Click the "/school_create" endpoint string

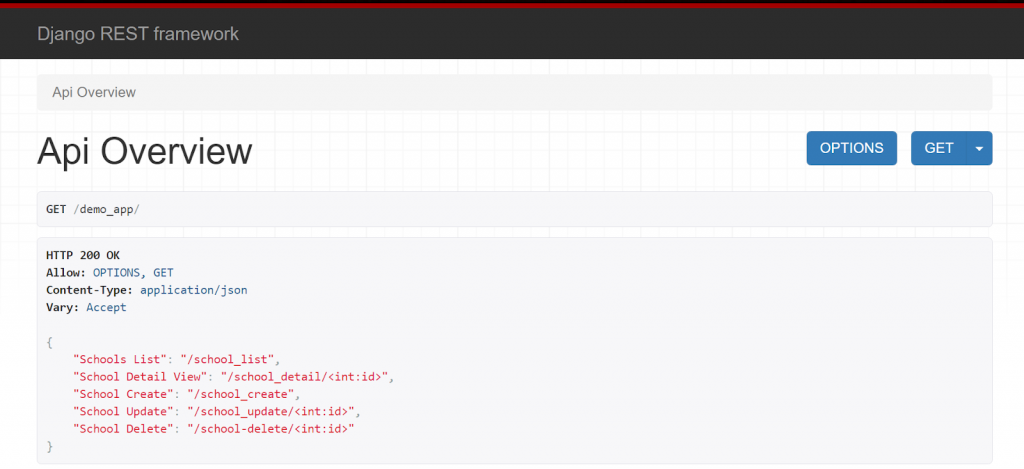click(x=240, y=394)
